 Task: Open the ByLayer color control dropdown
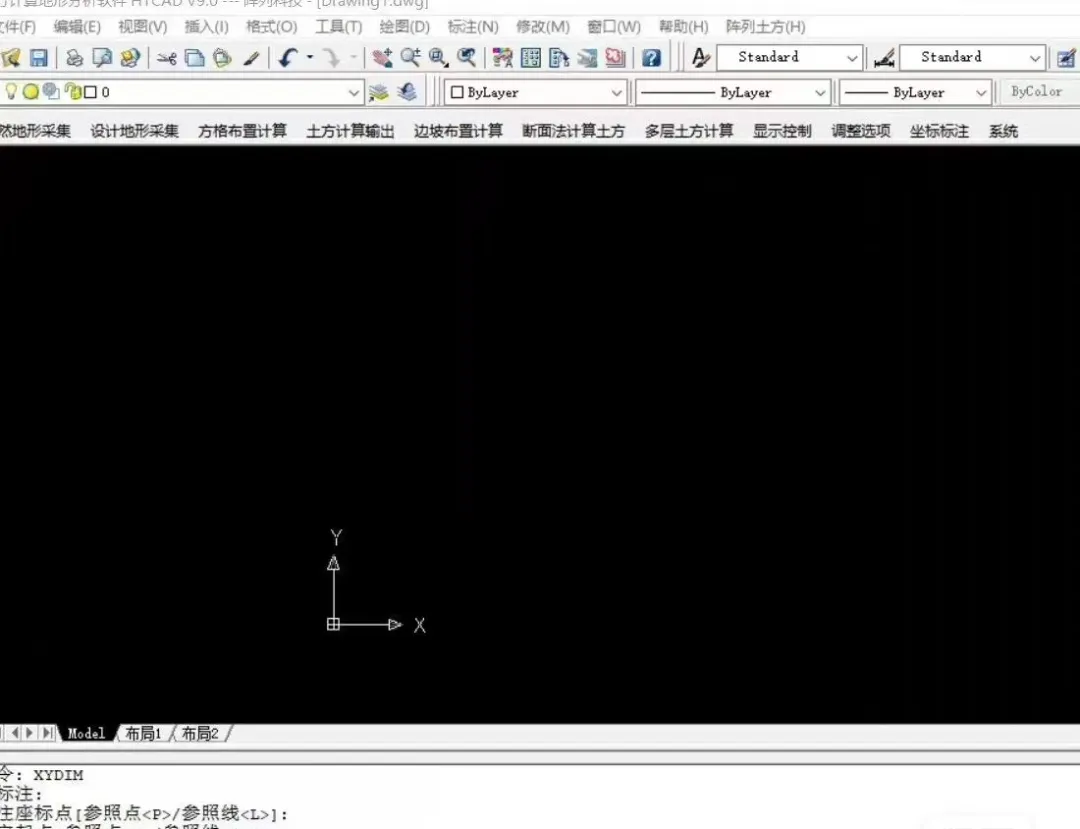point(616,92)
